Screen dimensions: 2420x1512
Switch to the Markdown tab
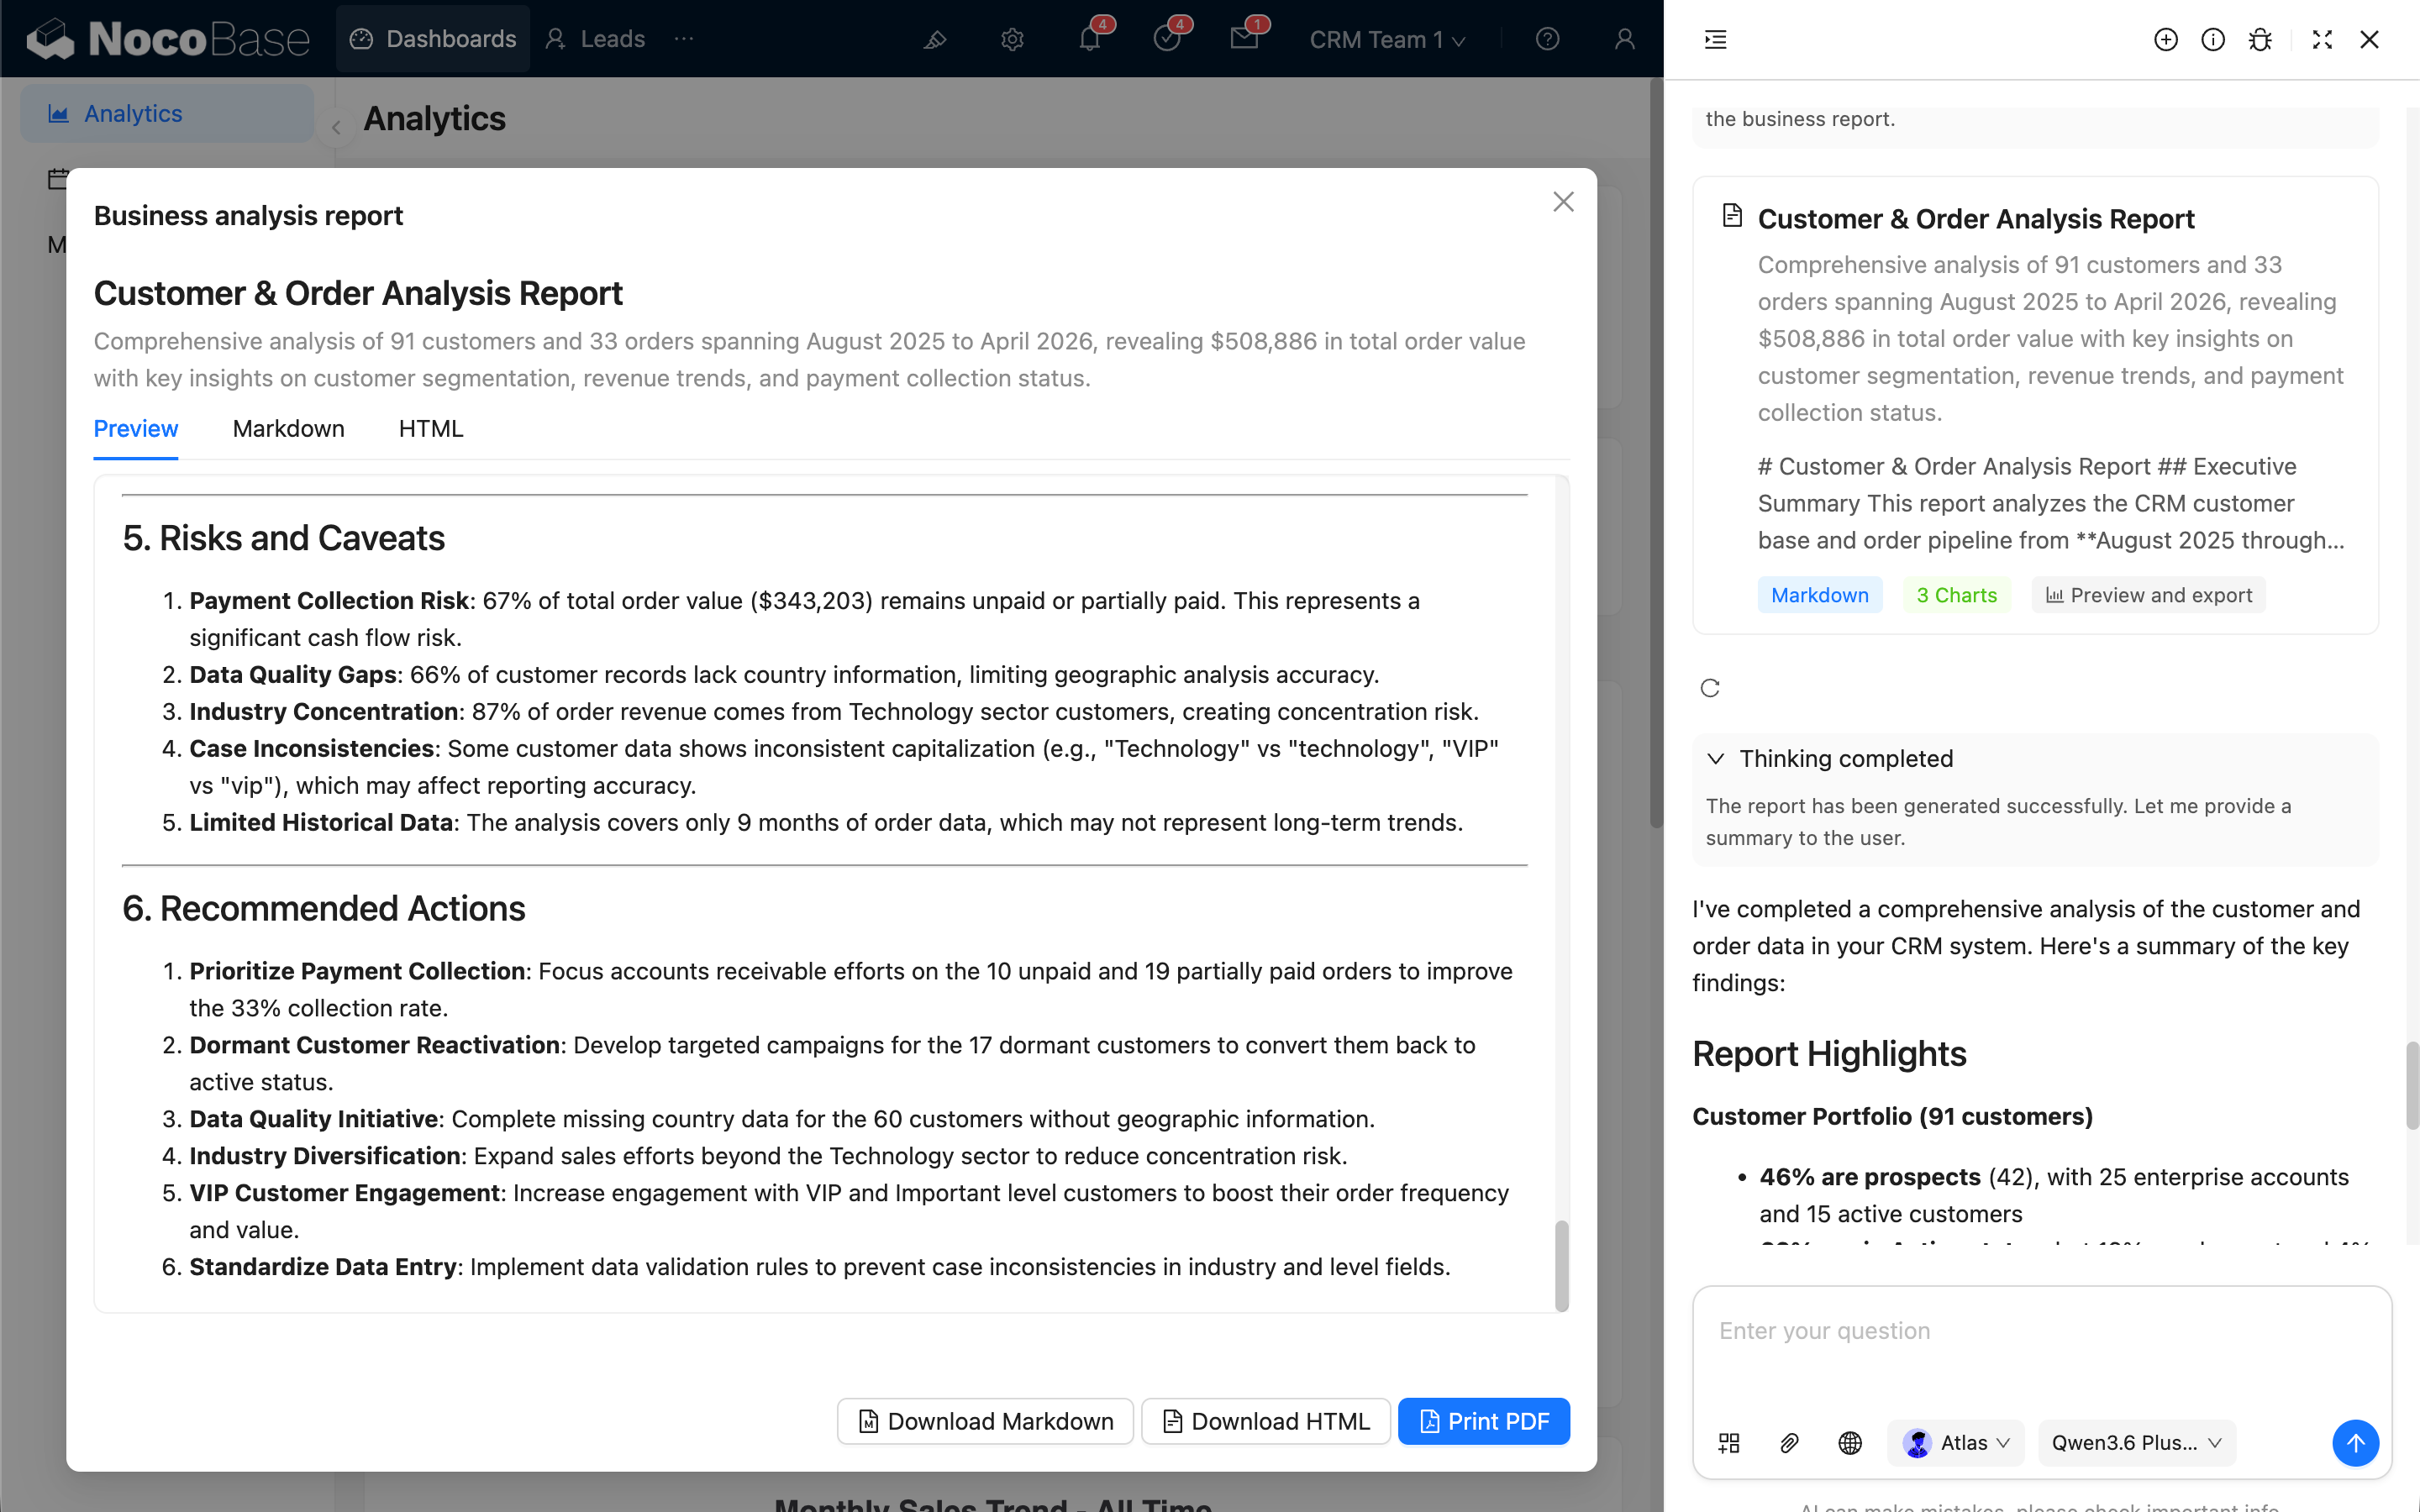[x=288, y=429]
